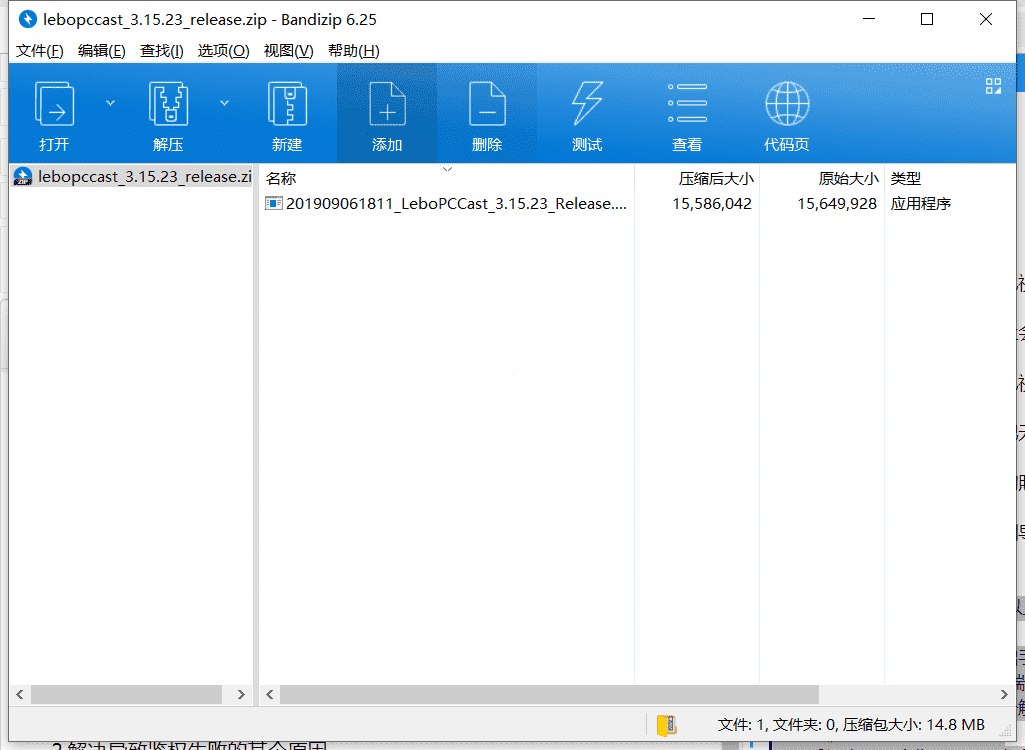This screenshot has height=750, width=1025.
Task: Click the Delete (删除) toolbar icon
Action: (x=487, y=103)
